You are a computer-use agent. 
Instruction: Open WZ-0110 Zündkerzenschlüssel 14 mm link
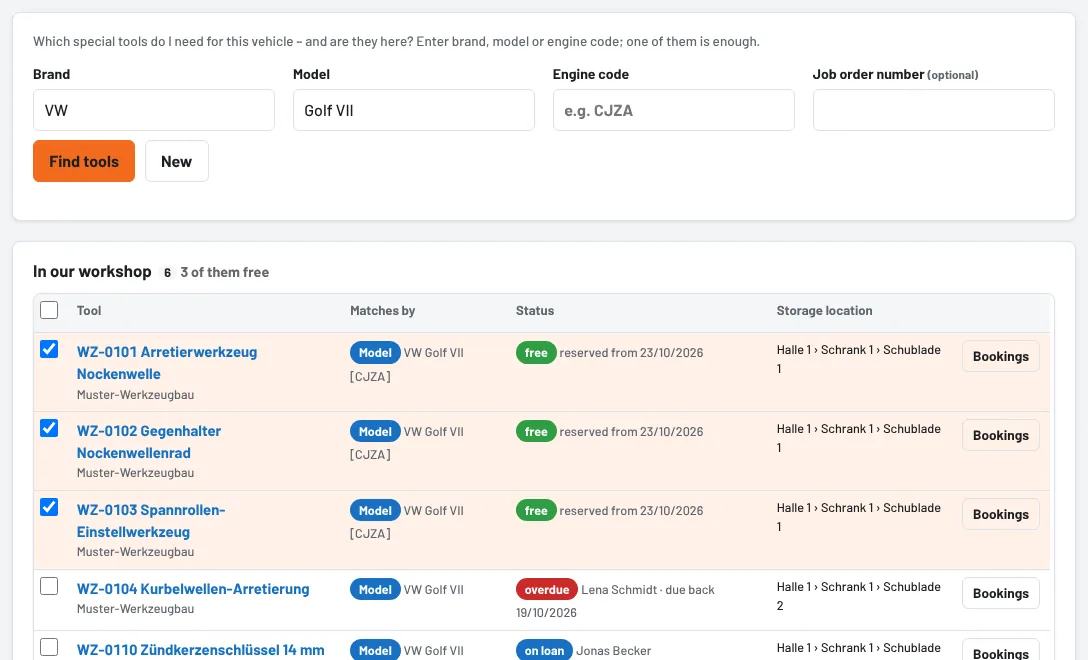(x=201, y=650)
